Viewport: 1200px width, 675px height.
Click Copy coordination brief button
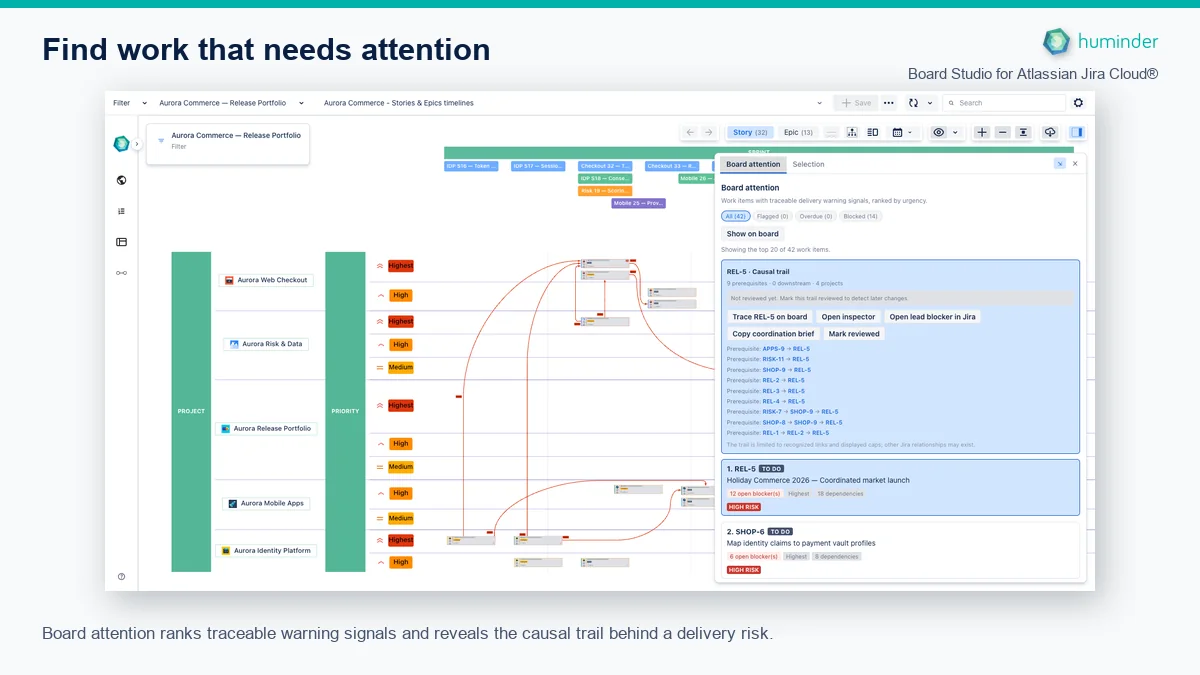(773, 334)
